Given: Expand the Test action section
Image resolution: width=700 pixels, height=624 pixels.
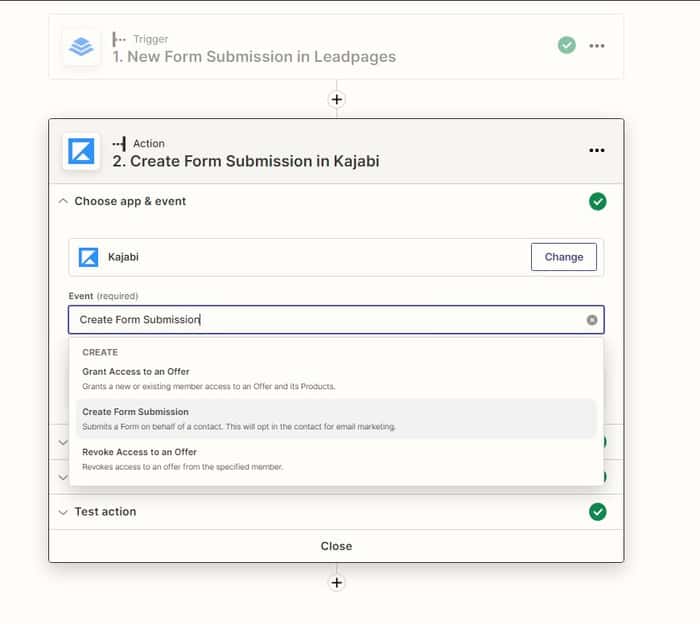Looking at the screenshot, I should tap(63, 512).
